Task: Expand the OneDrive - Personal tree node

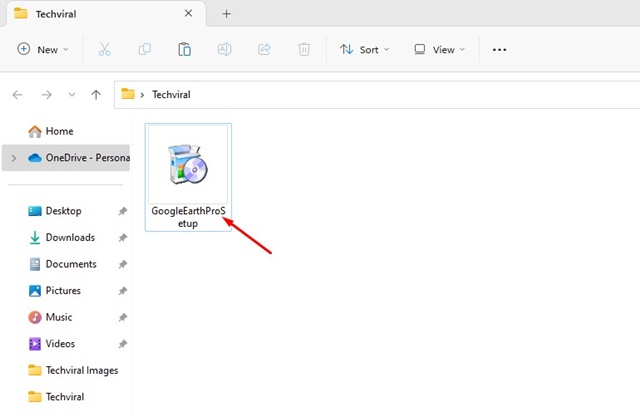Action: [x=14, y=158]
